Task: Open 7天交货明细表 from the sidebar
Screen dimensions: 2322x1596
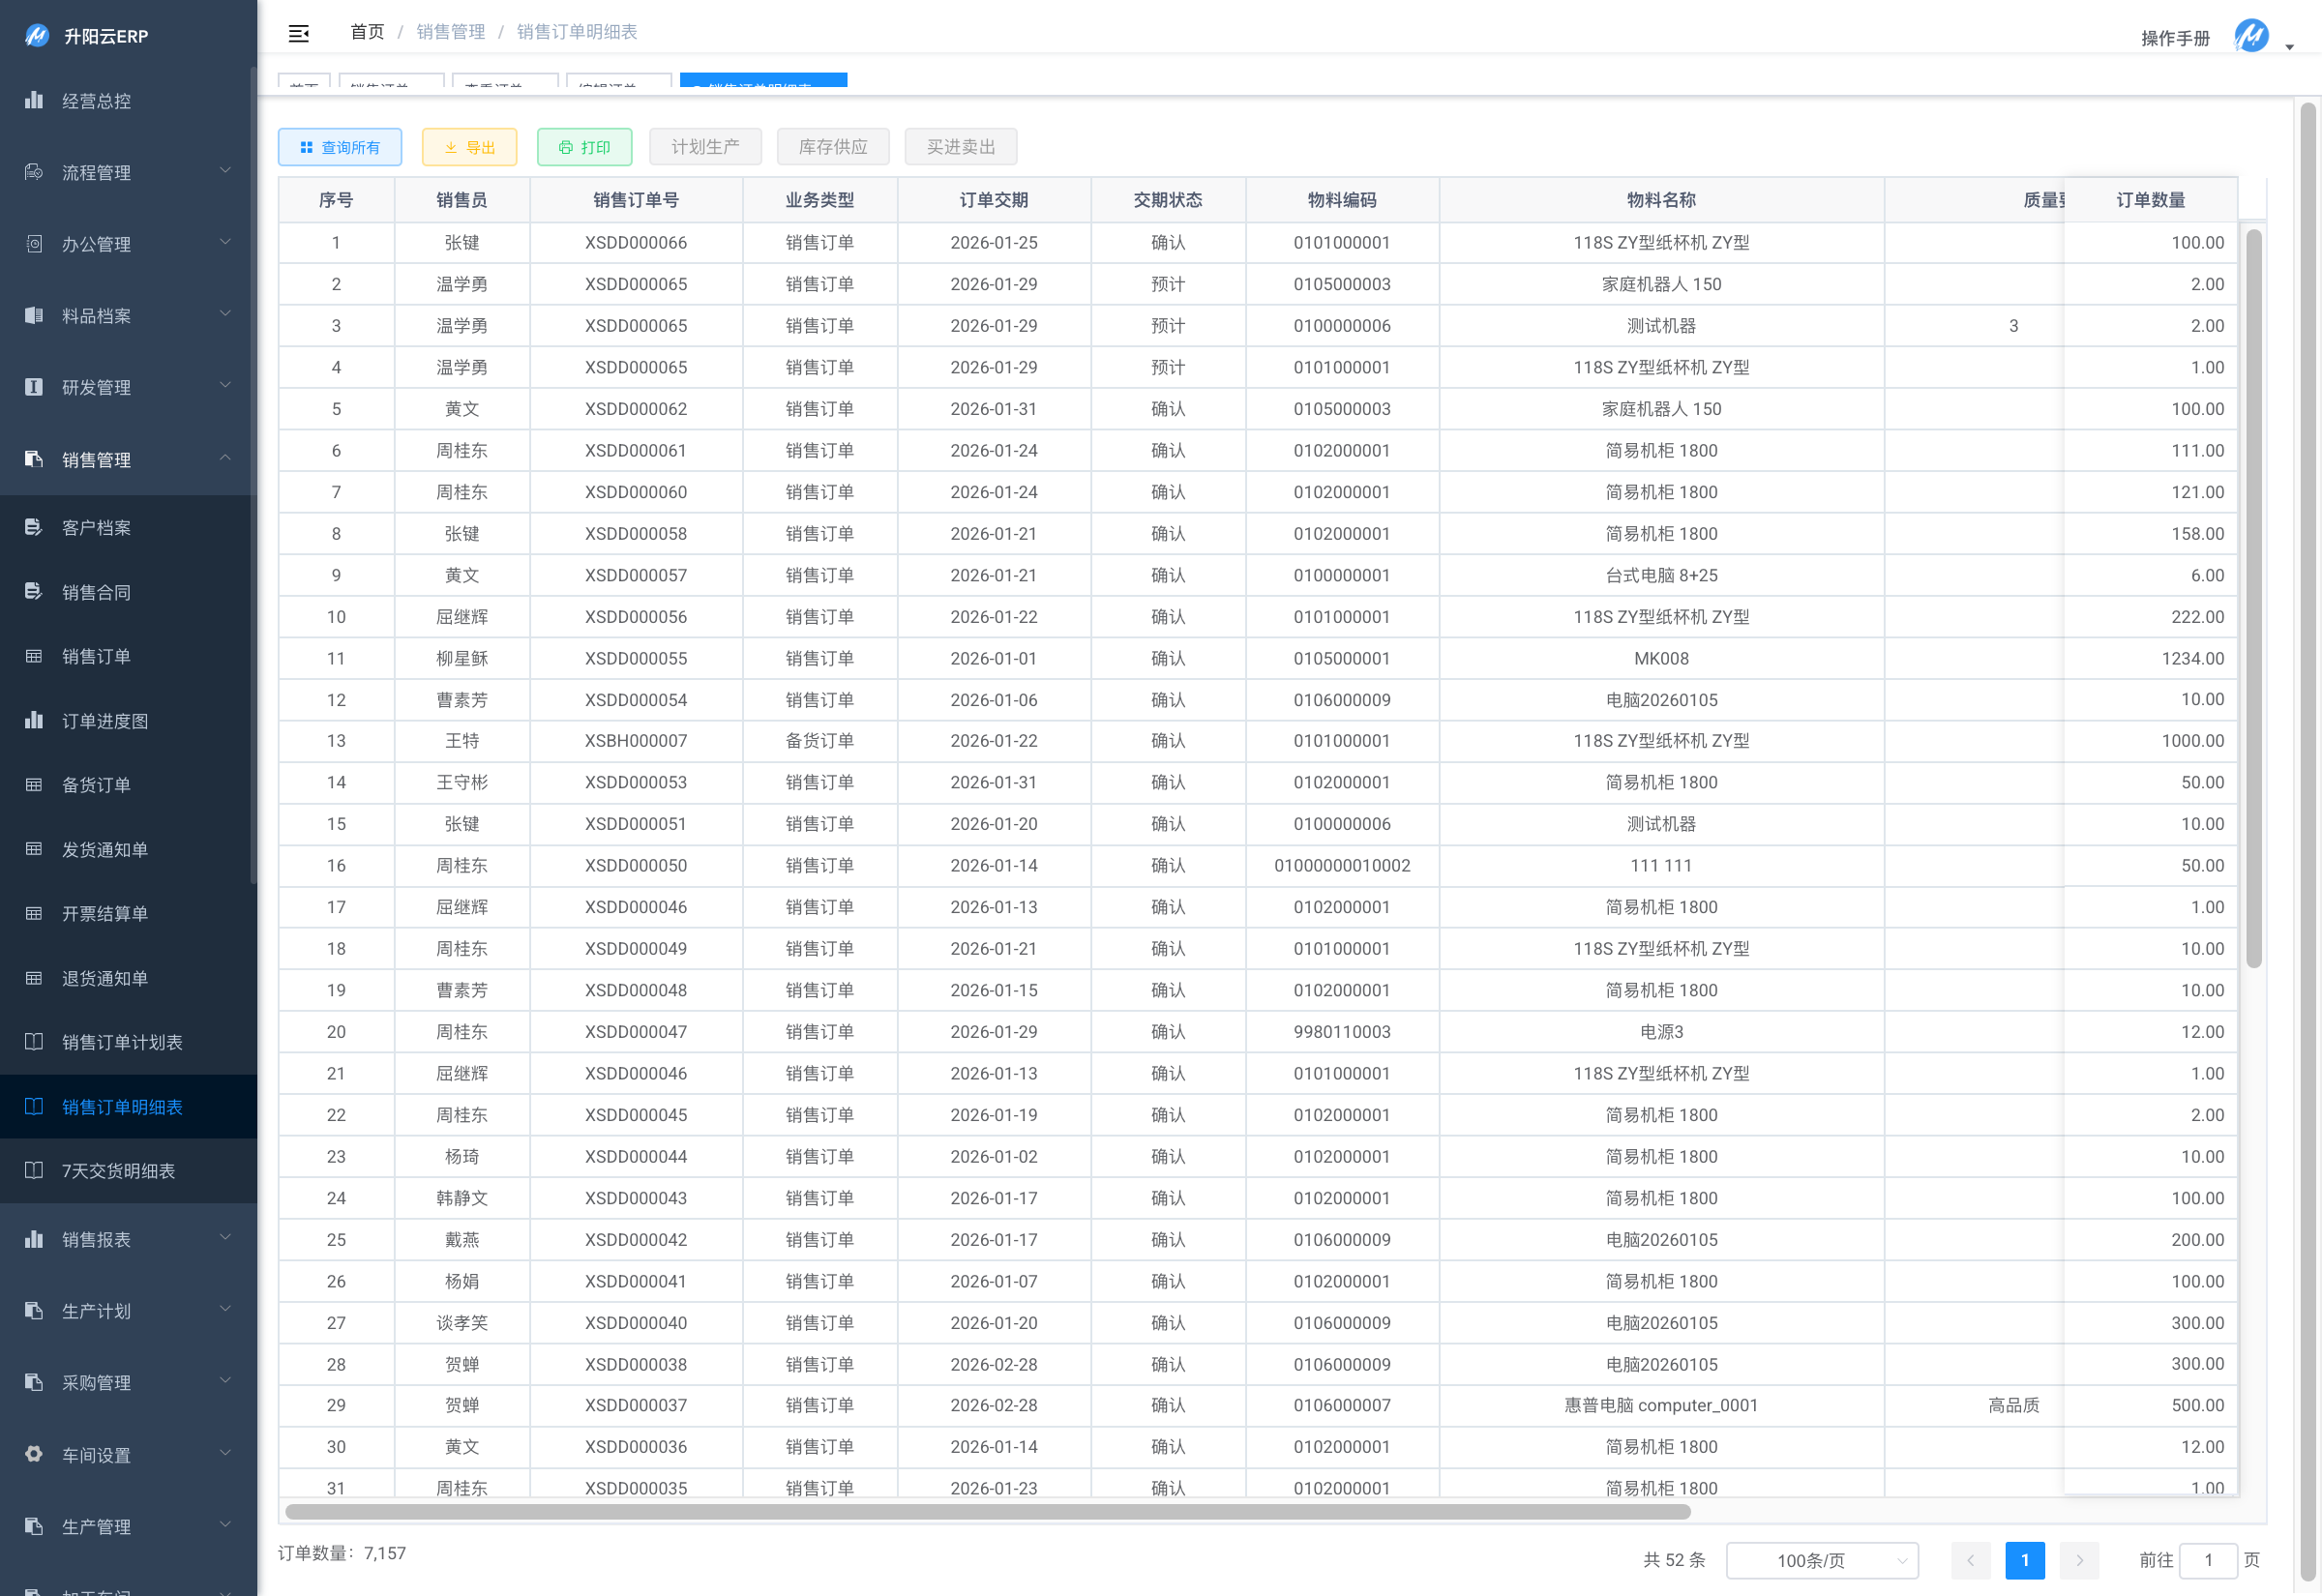Action: click(118, 1171)
